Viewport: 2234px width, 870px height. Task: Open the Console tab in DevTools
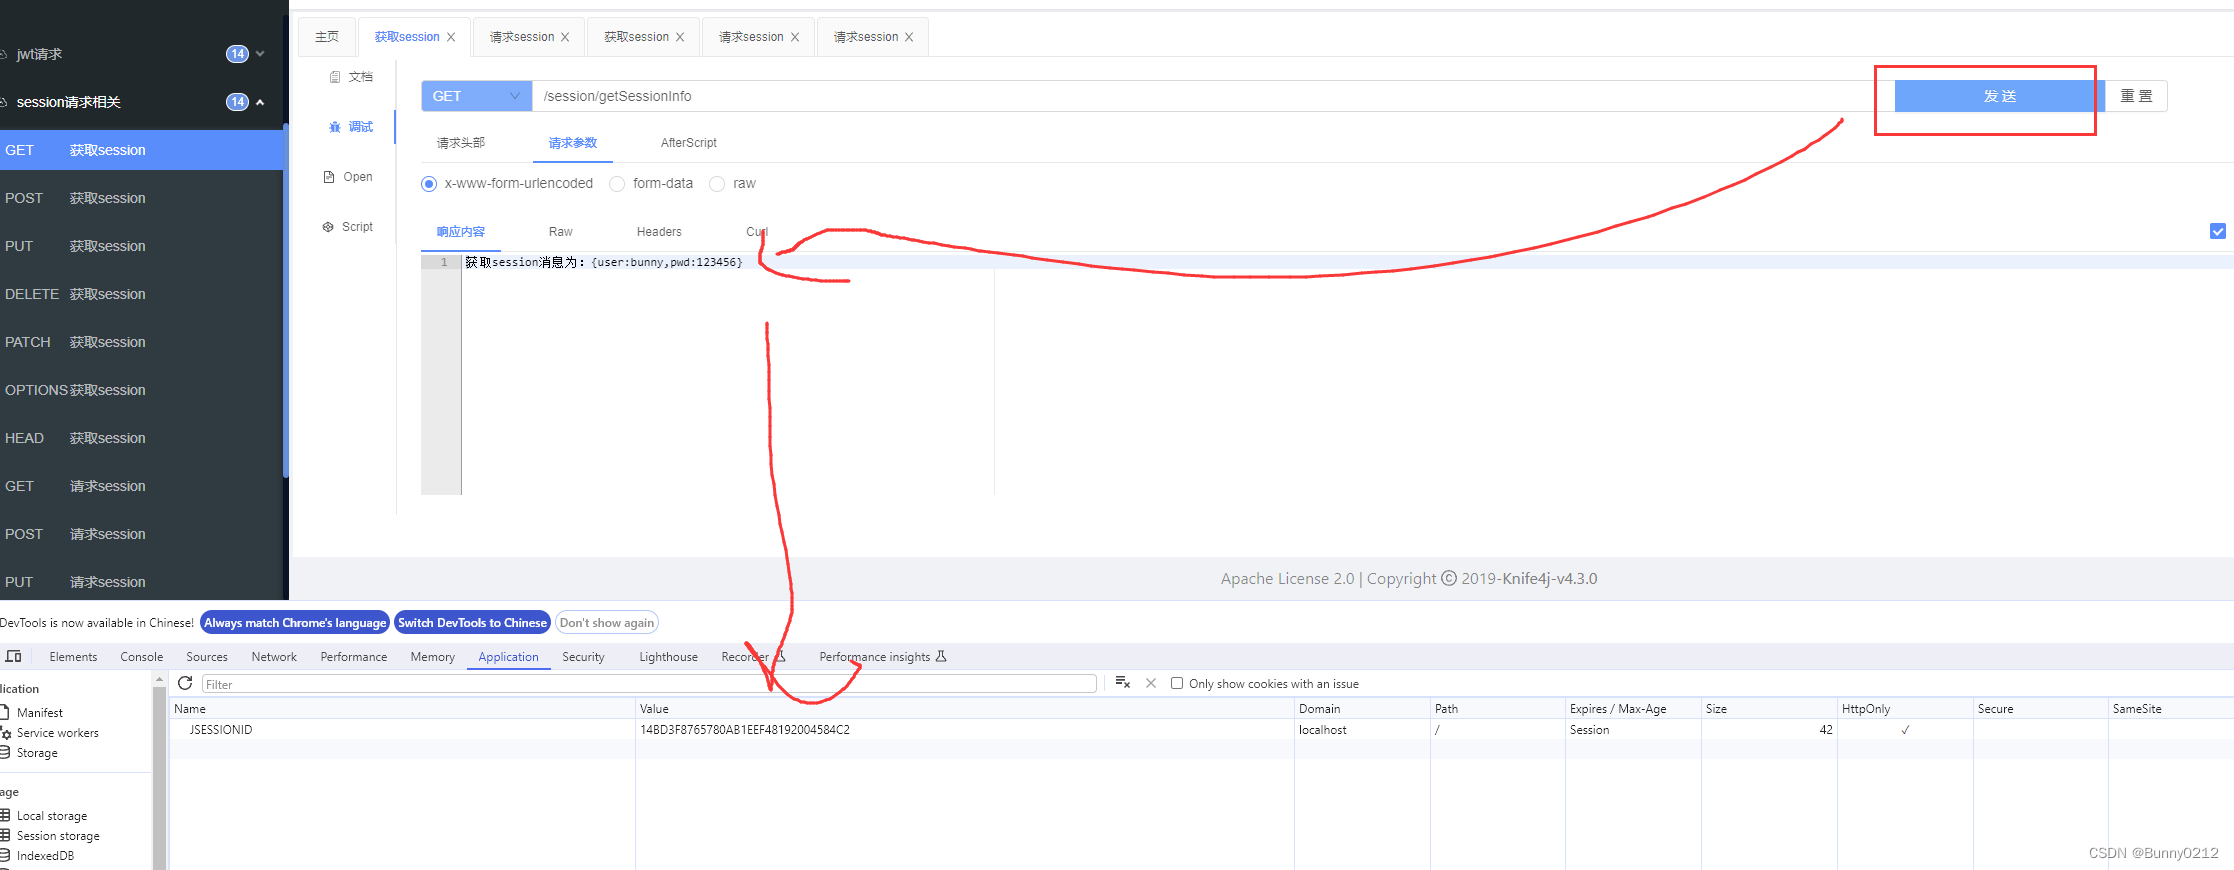tap(142, 657)
